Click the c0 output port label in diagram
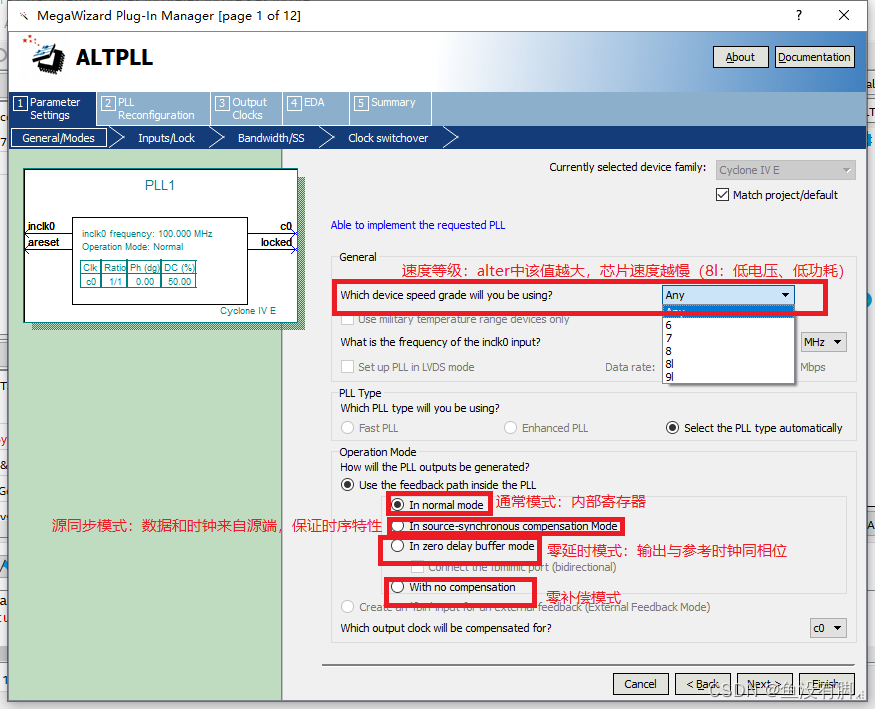 pos(286,226)
